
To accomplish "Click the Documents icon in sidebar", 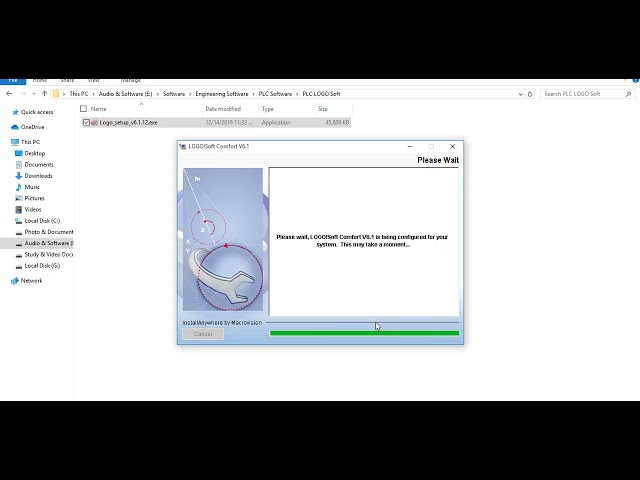I will [19, 164].
